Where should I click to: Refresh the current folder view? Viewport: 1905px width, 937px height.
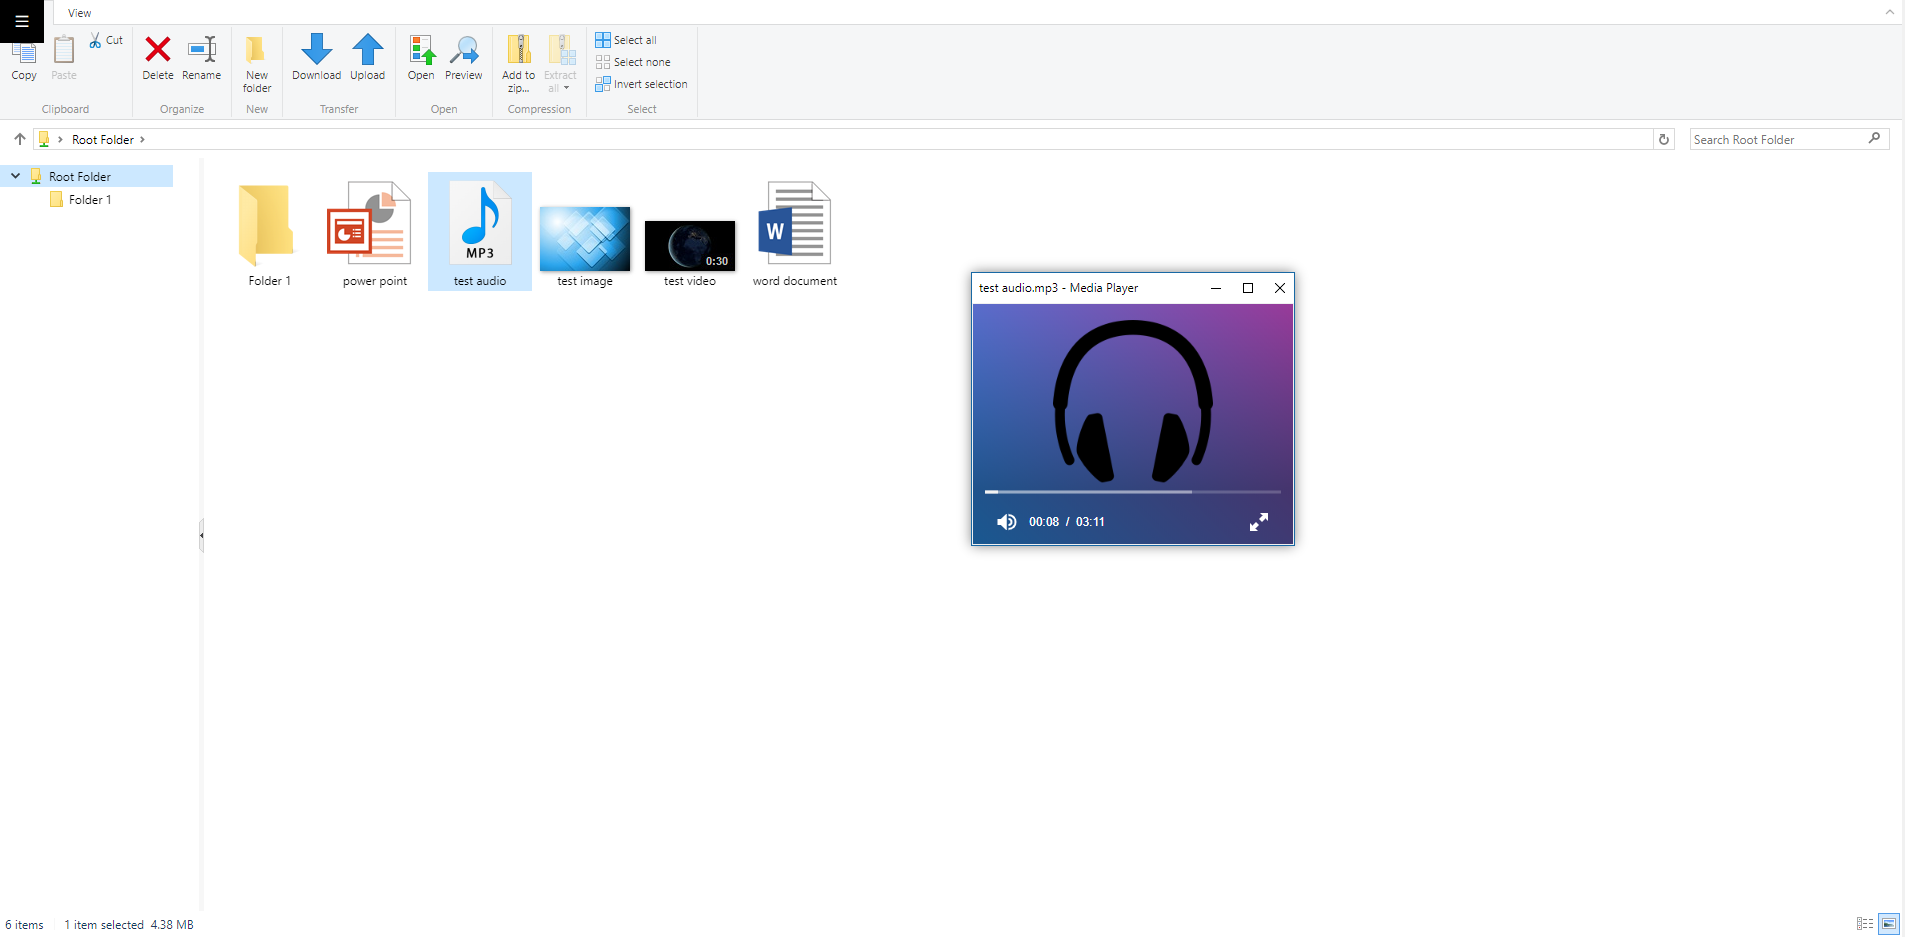1664,140
